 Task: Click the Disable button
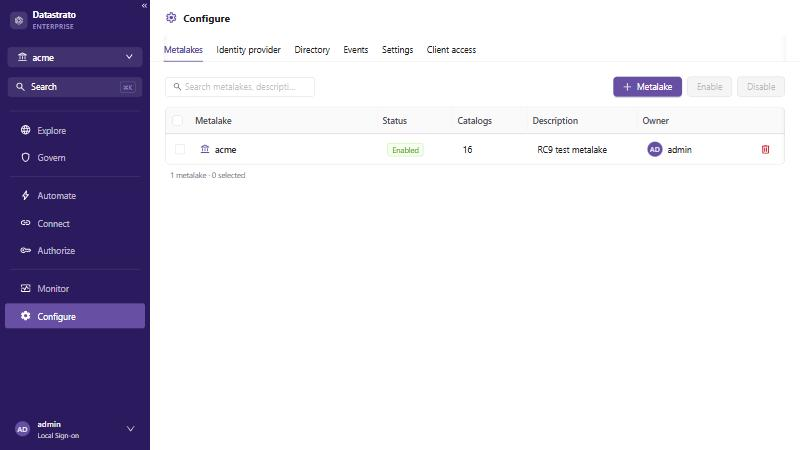[x=761, y=87]
